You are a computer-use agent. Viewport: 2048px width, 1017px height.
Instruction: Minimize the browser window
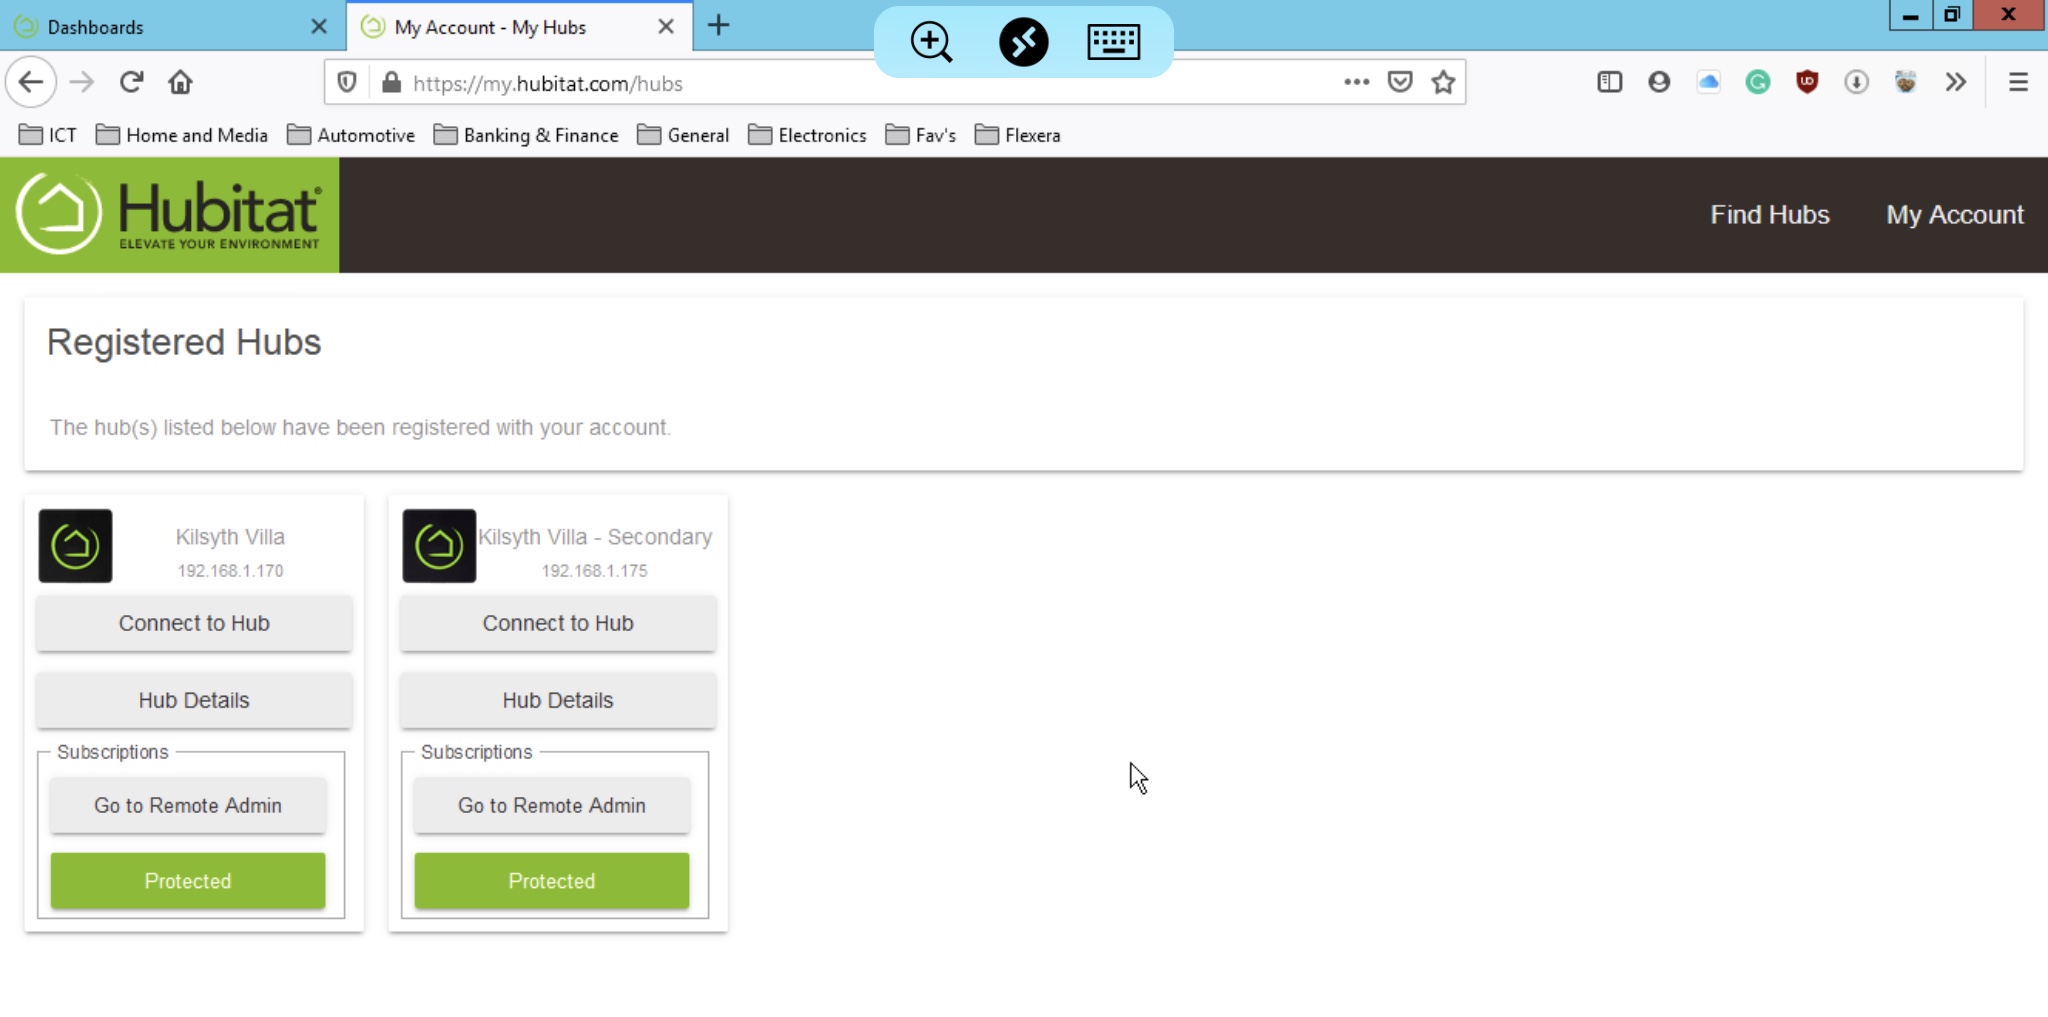point(1910,16)
